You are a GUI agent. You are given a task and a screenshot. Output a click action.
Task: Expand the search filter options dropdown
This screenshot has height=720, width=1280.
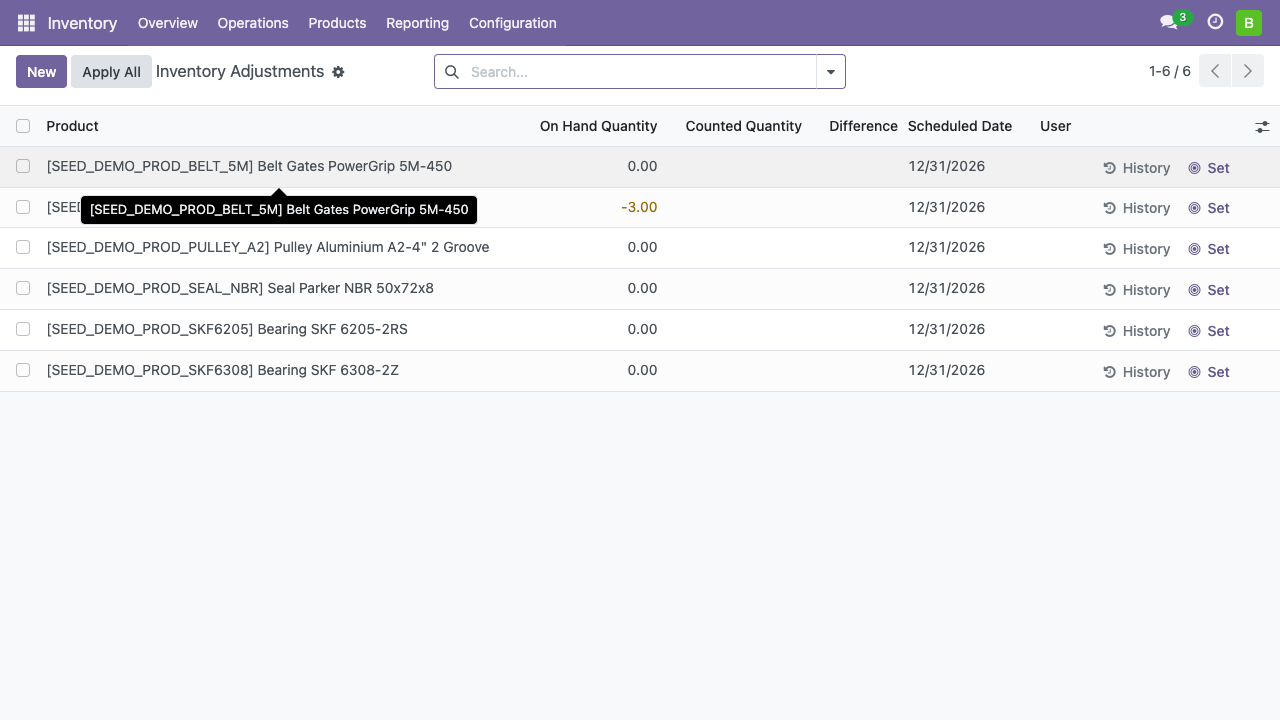click(830, 72)
